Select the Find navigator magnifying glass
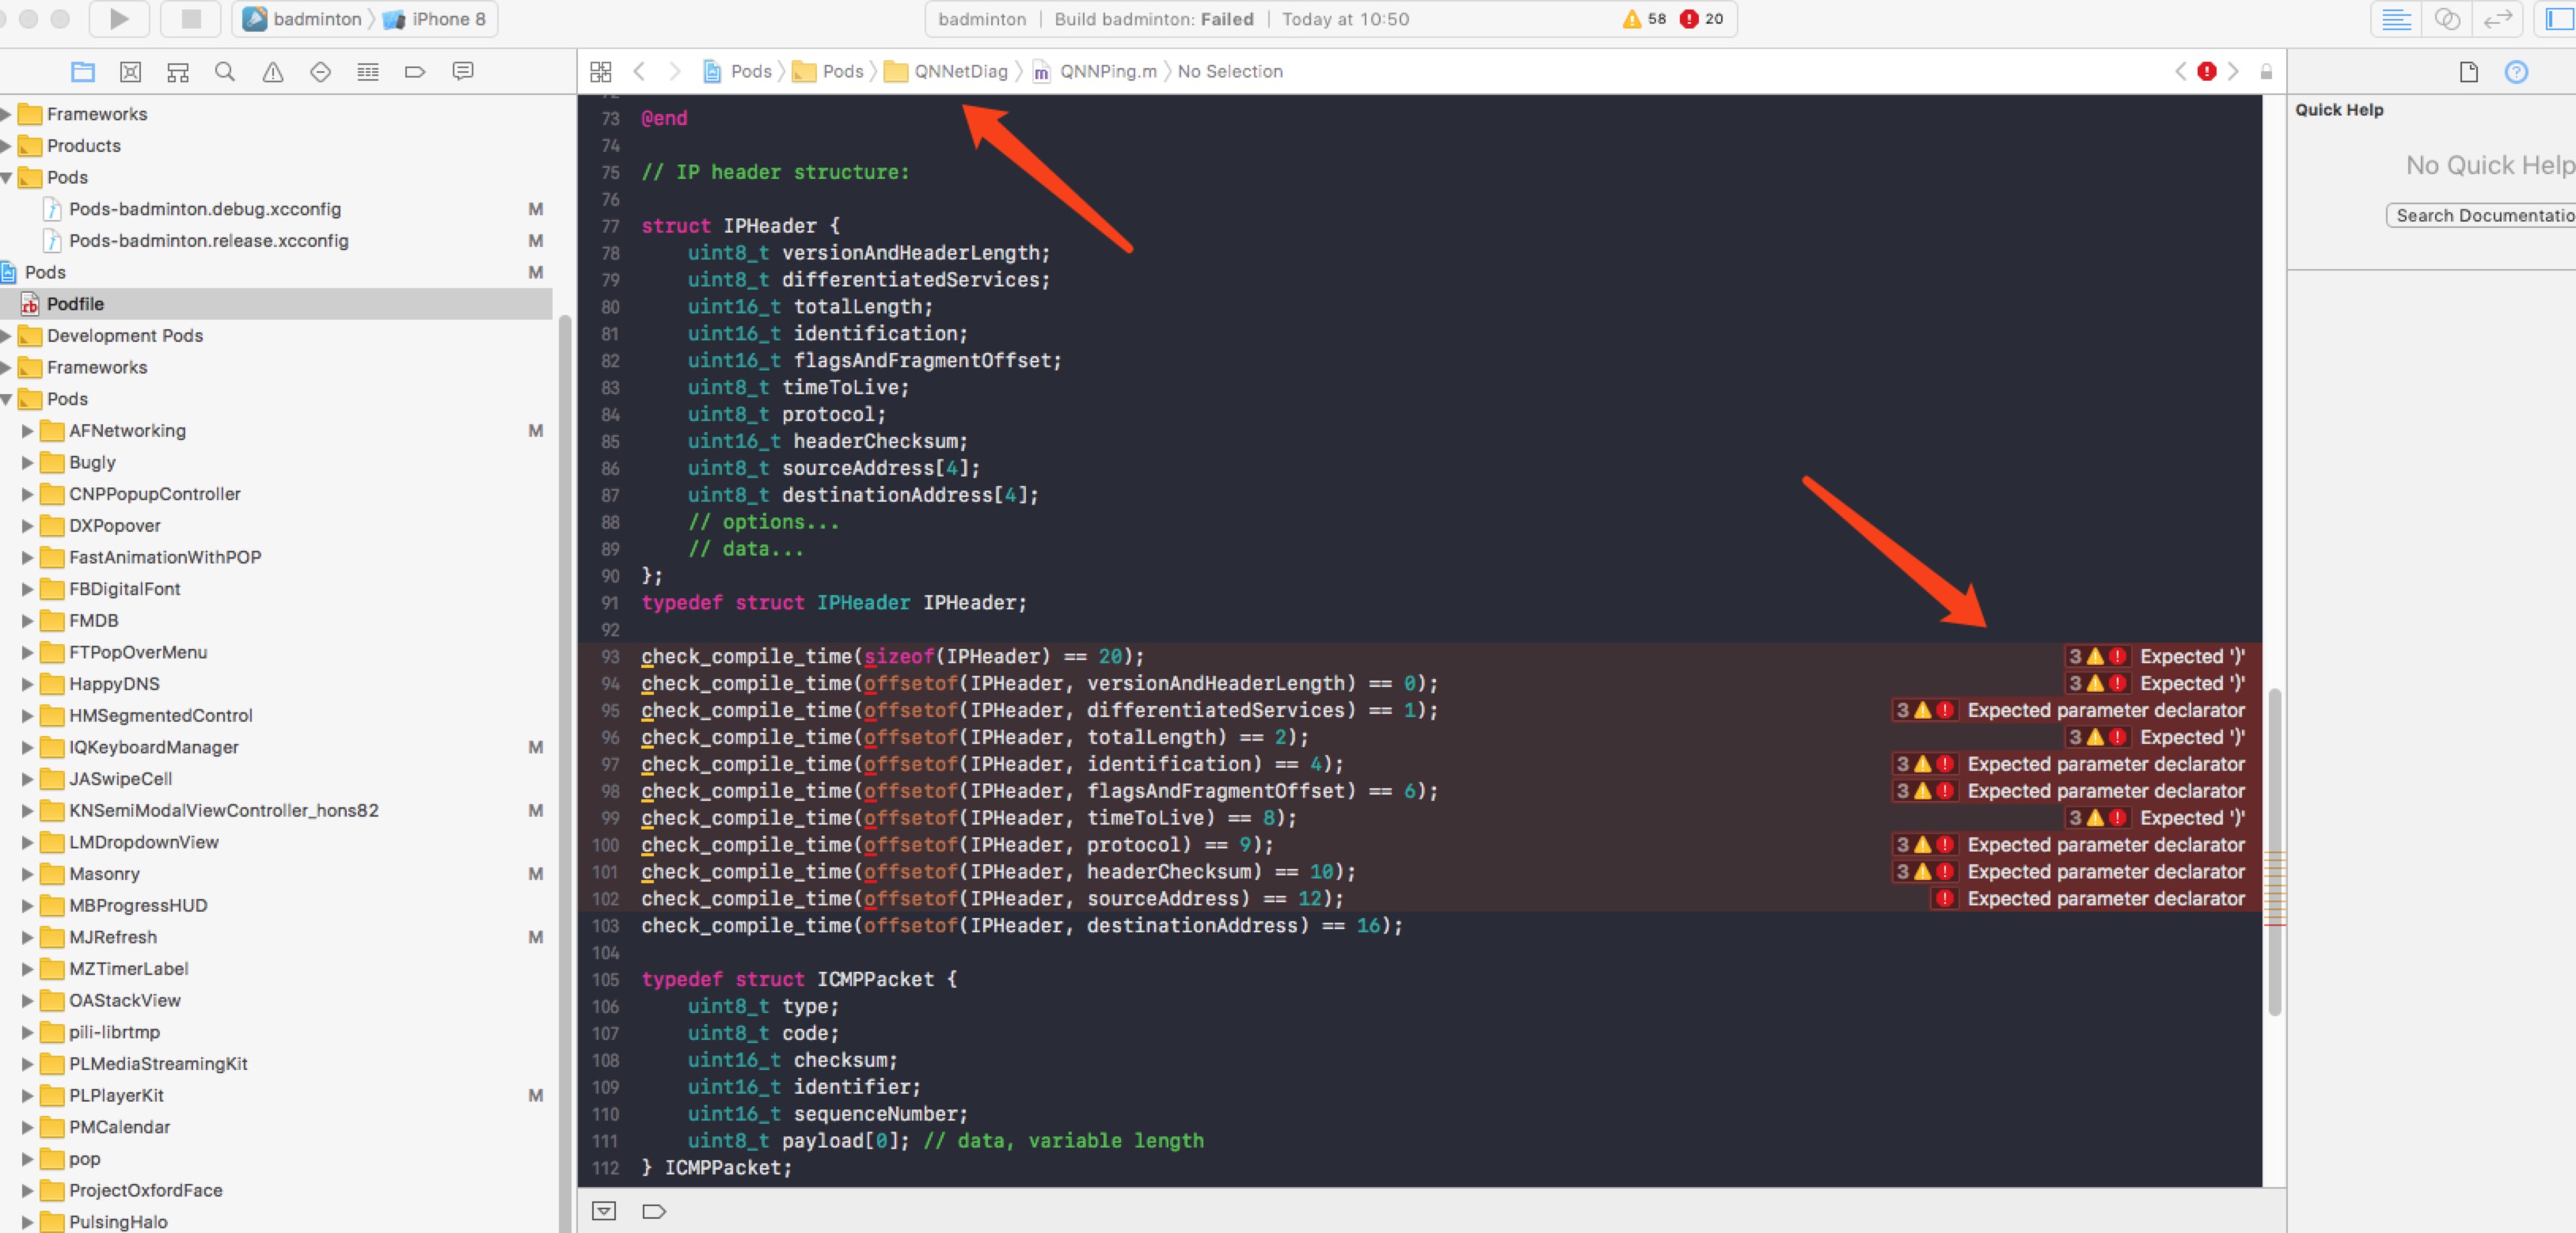This screenshot has height=1233, width=2576. pos(225,71)
